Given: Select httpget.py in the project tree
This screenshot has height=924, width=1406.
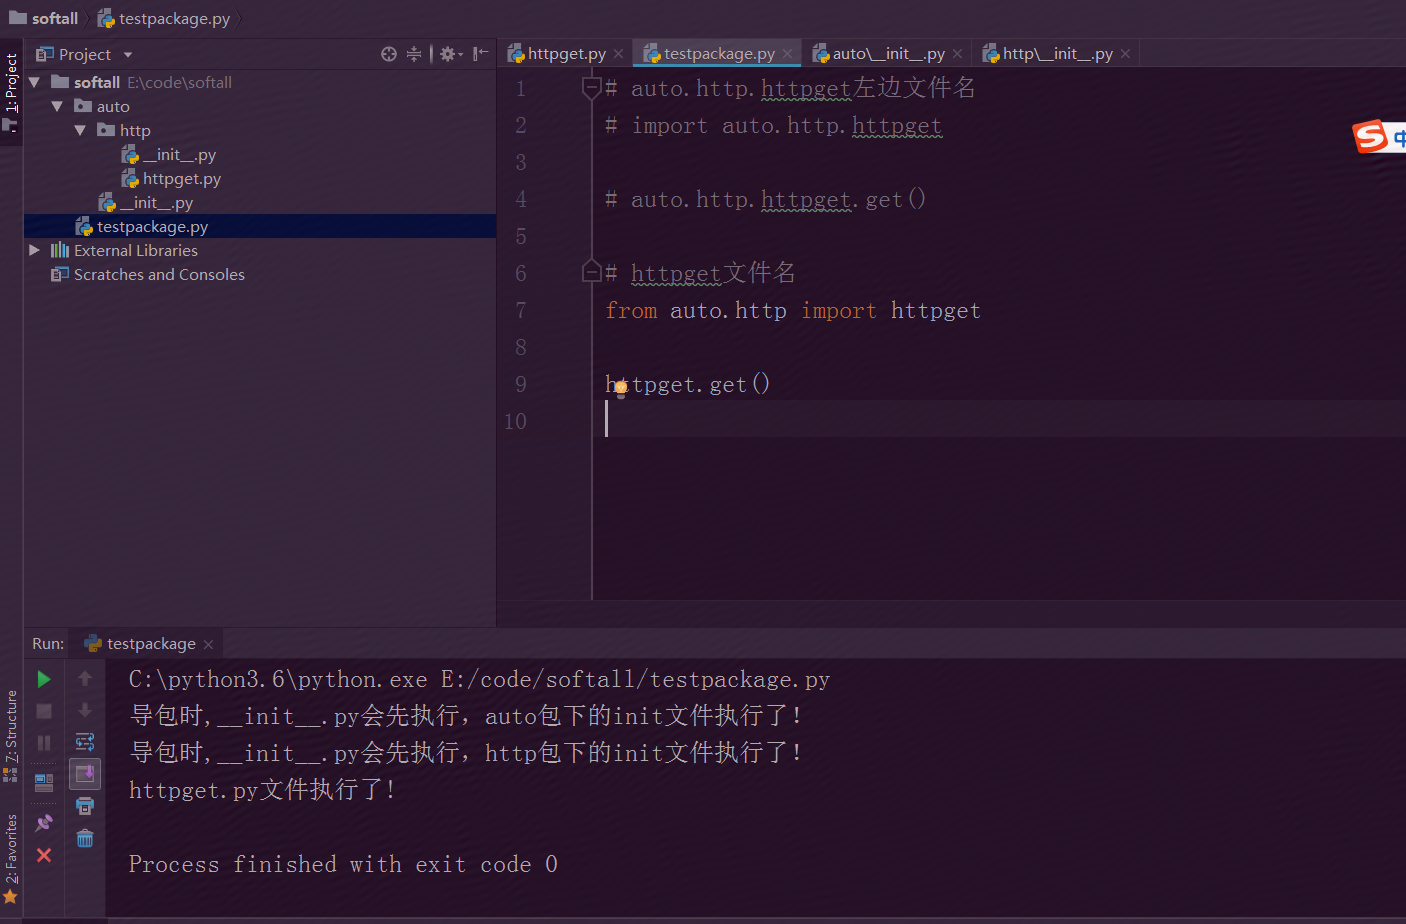Looking at the screenshot, I should pos(181,179).
